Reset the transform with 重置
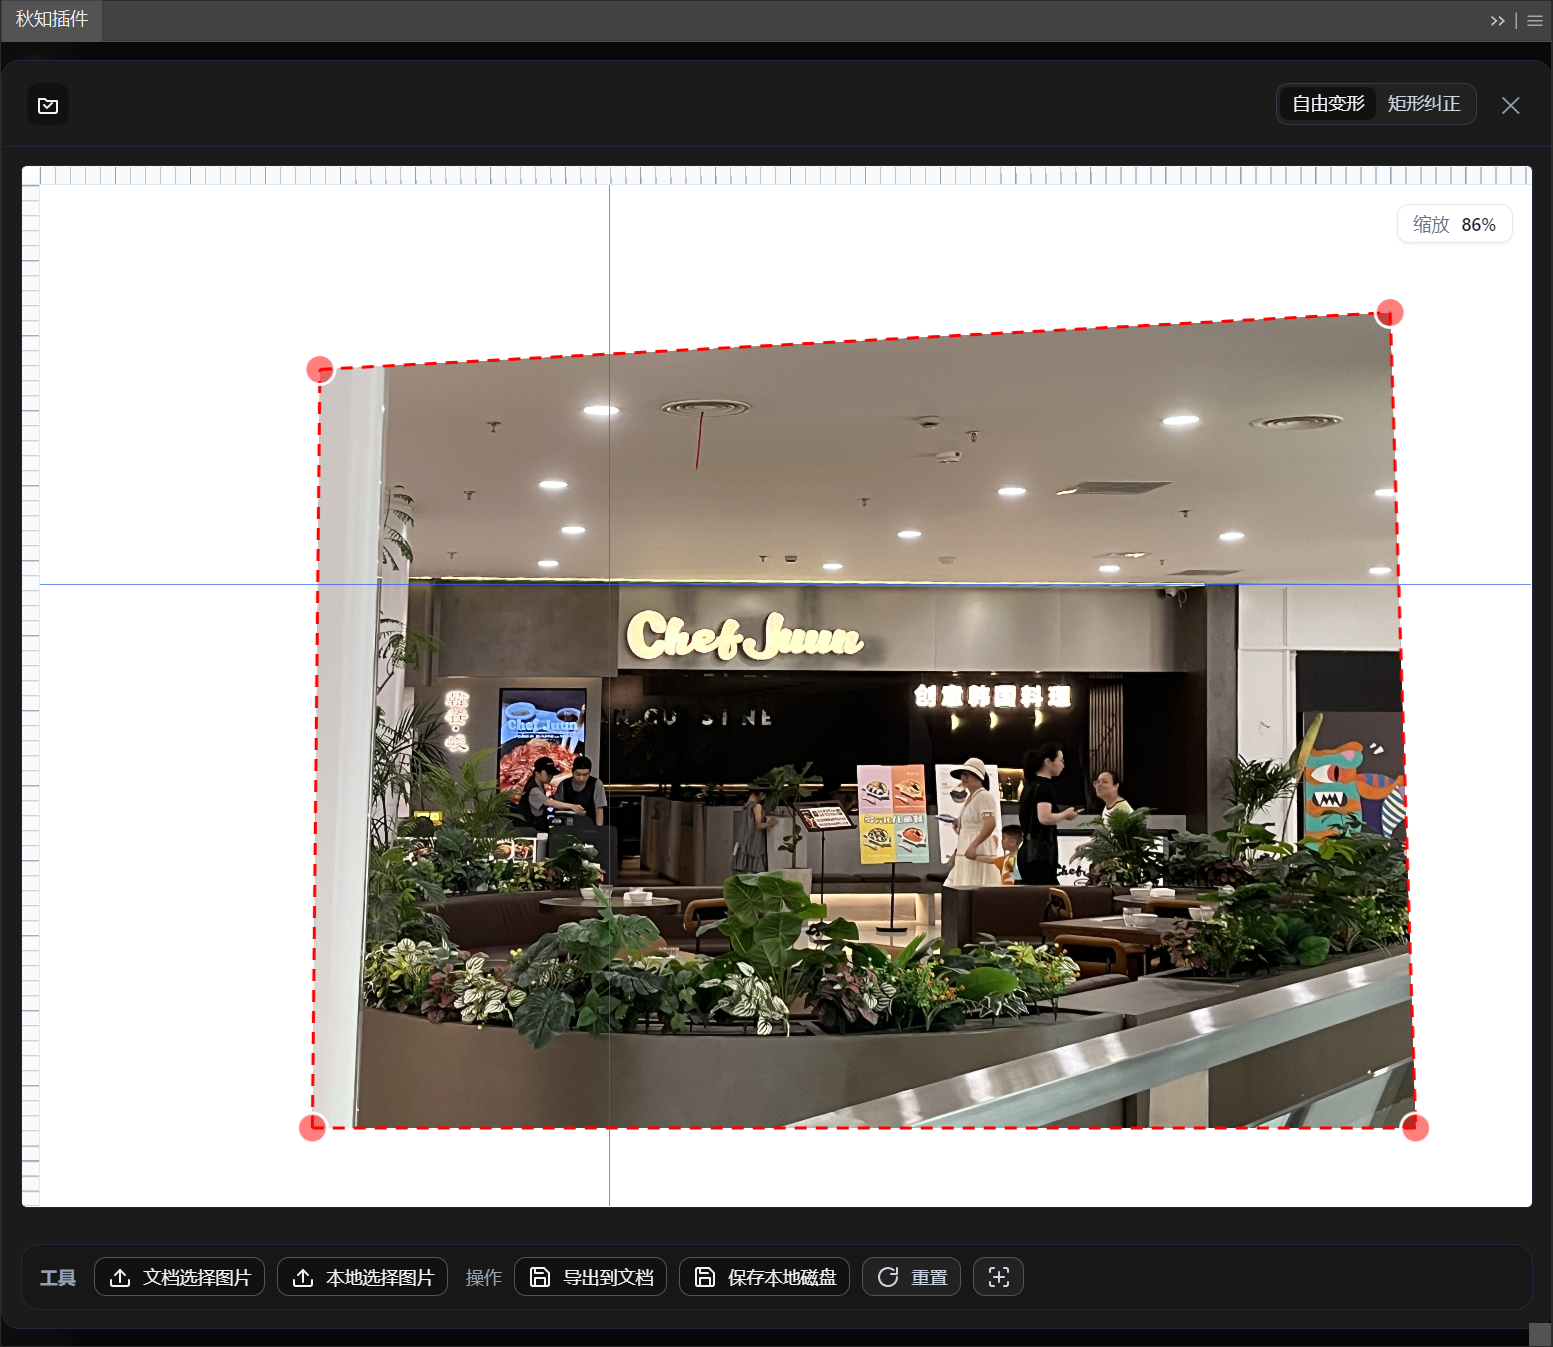1553x1347 pixels. click(x=911, y=1277)
